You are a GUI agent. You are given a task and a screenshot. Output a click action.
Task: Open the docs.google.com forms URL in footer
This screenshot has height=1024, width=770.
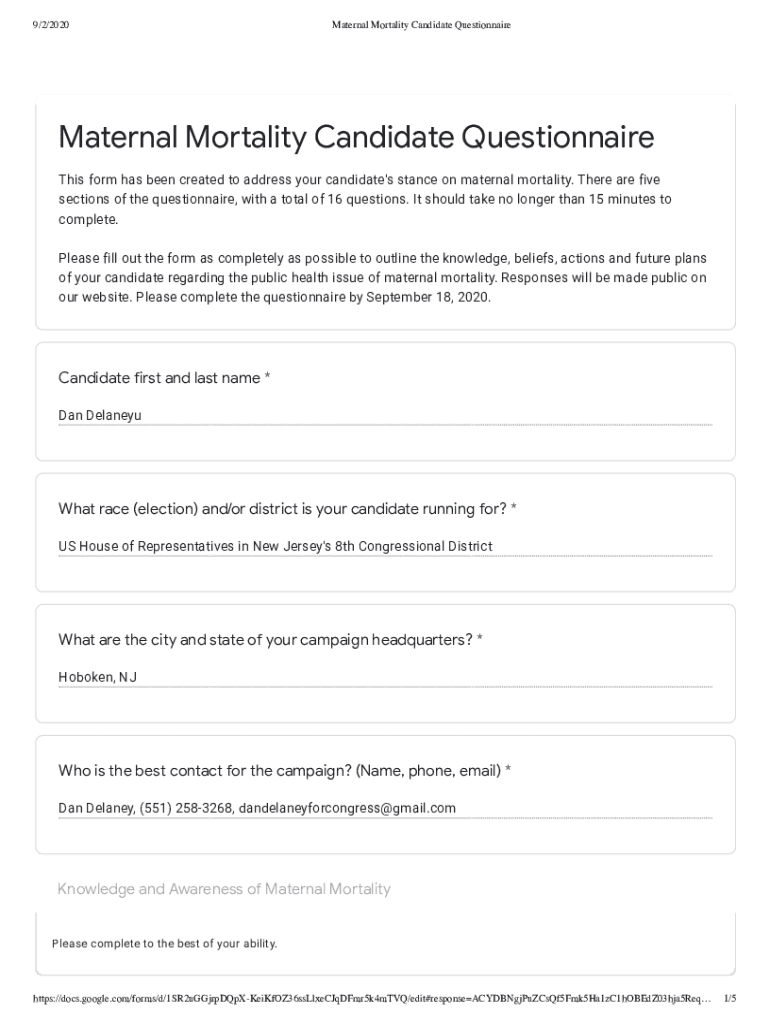click(370, 998)
